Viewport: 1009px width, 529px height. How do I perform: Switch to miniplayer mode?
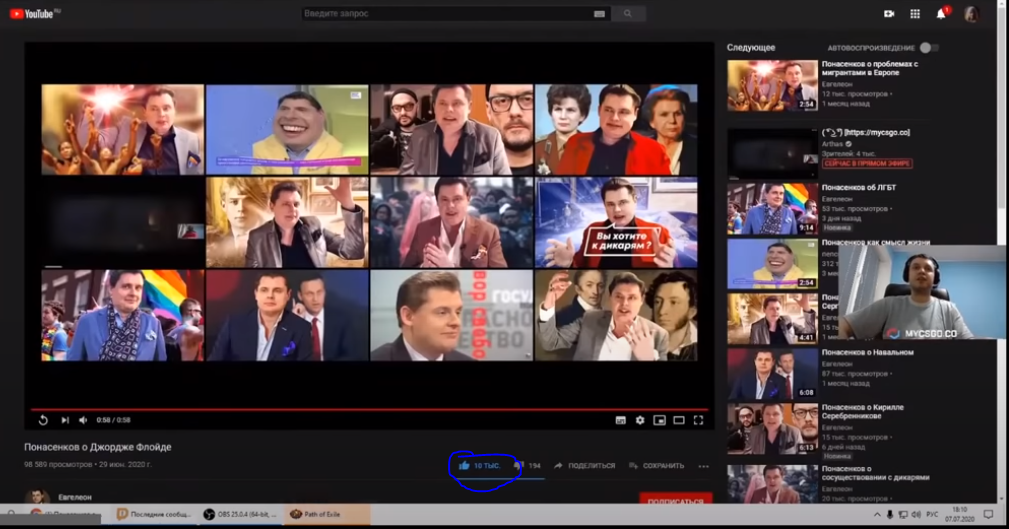pos(660,420)
